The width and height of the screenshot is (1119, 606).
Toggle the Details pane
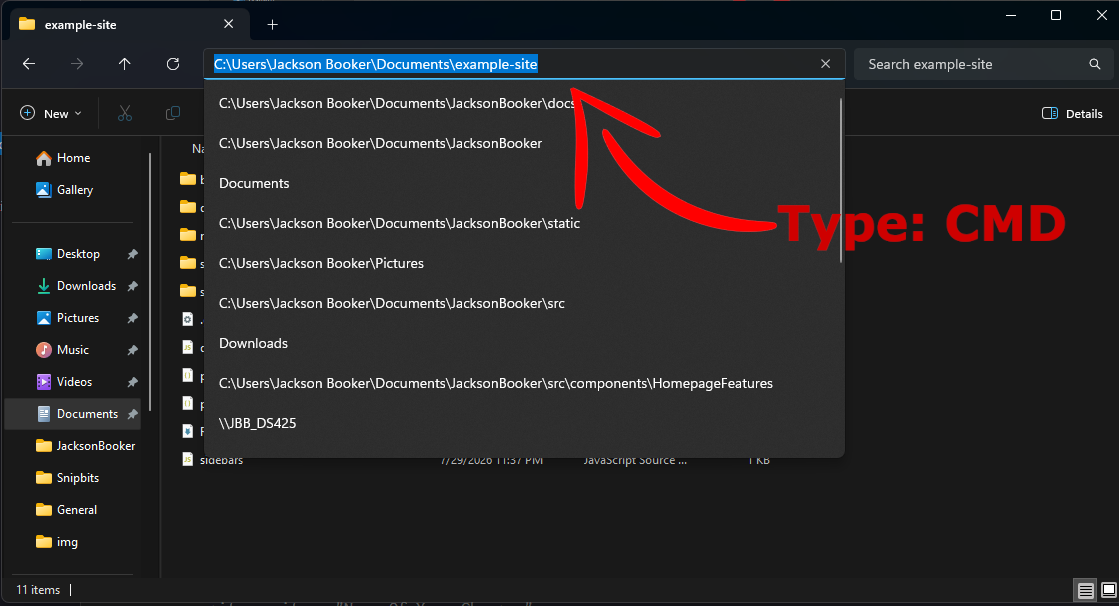coord(1072,113)
